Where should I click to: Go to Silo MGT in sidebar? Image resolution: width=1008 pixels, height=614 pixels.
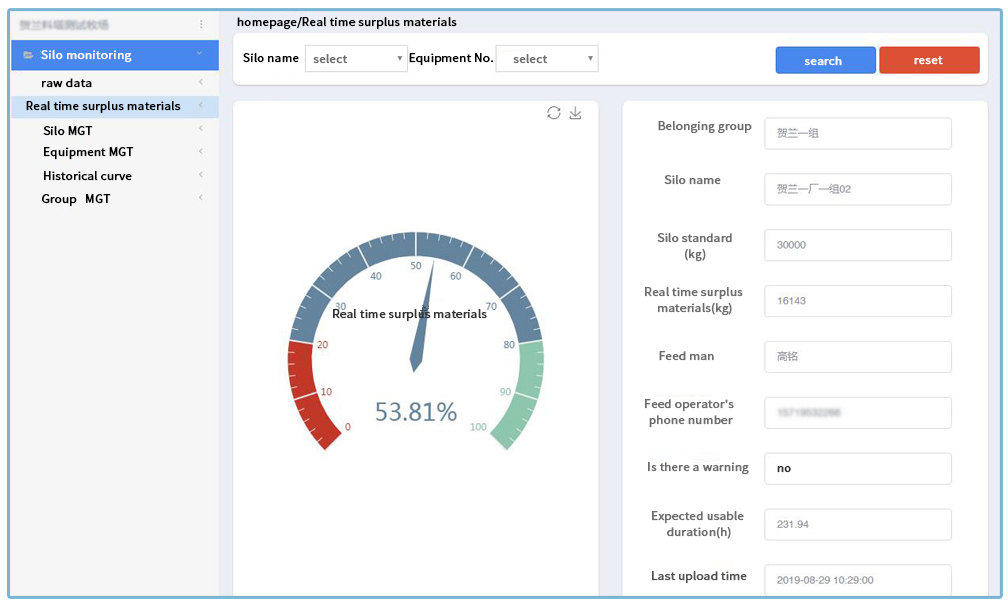coord(68,130)
